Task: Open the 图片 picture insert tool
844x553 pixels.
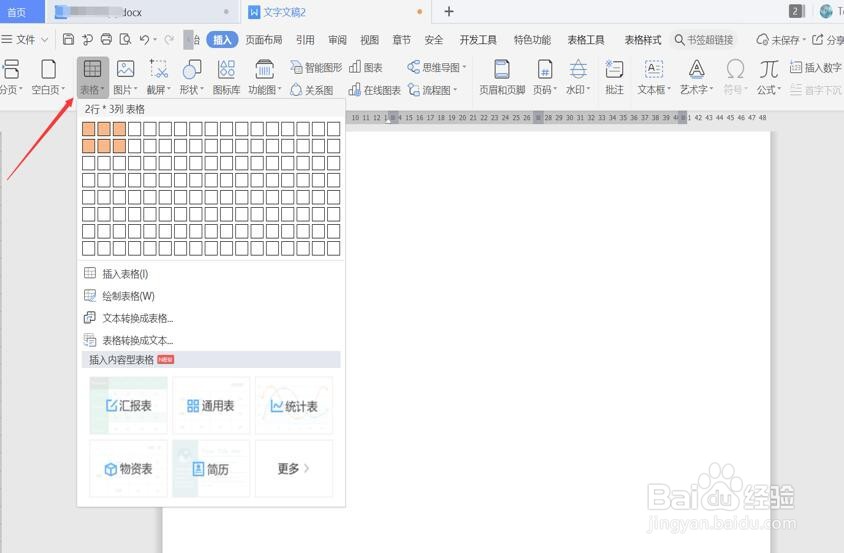Action: coord(125,77)
